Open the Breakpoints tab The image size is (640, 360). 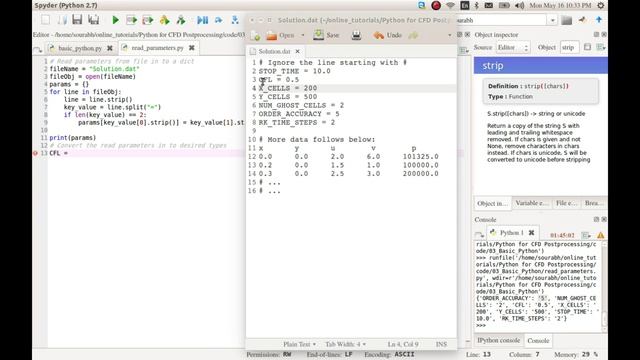[593, 203]
